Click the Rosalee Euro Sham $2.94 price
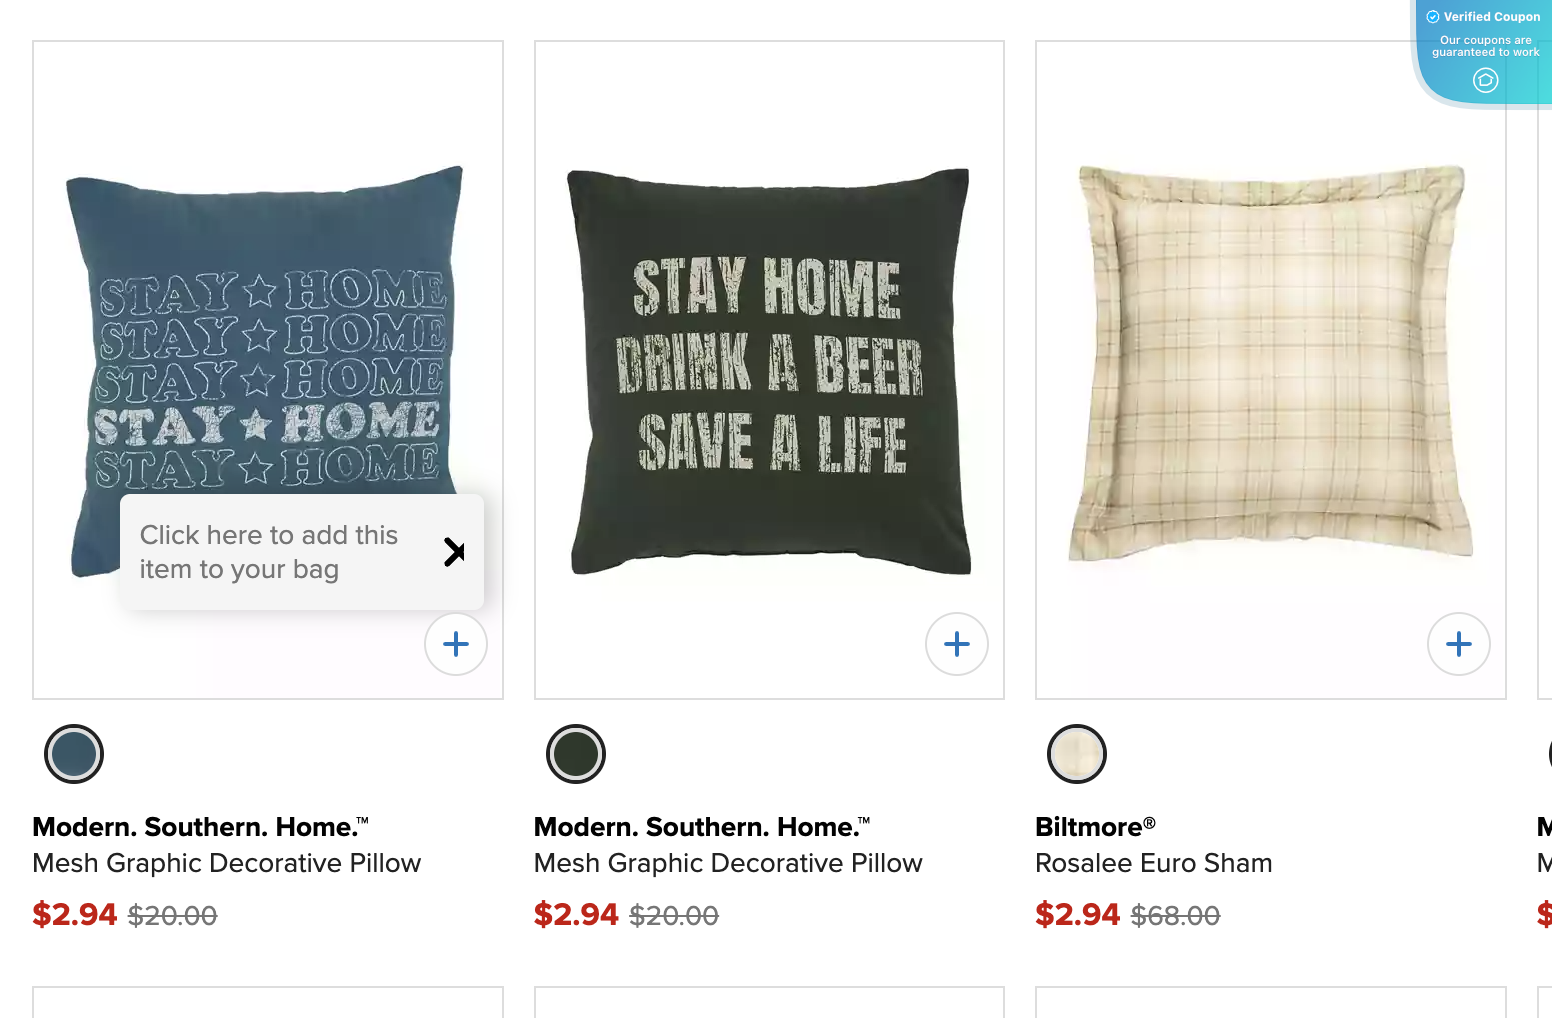 1077,914
